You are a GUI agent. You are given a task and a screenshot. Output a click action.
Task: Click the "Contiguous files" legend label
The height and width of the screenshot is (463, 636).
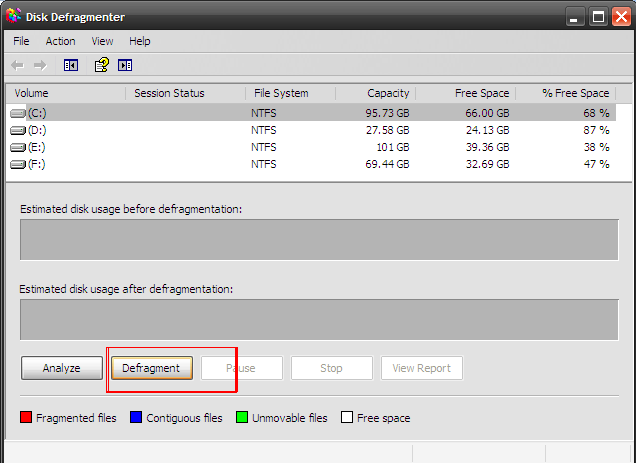tap(185, 418)
